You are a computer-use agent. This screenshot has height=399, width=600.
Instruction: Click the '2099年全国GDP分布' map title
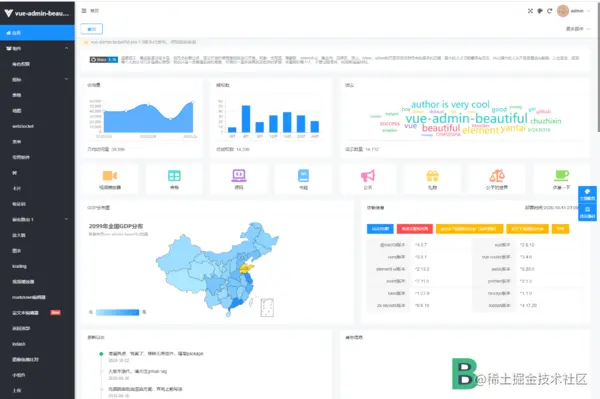116,226
